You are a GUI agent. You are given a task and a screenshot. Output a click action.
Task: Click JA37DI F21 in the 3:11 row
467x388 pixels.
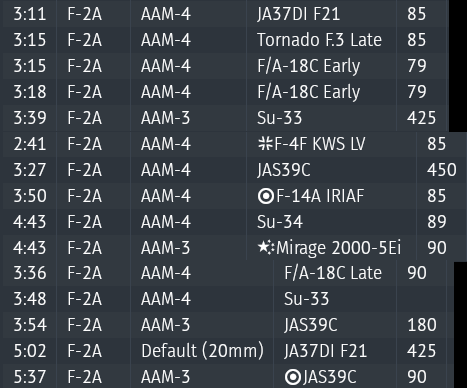point(298,14)
